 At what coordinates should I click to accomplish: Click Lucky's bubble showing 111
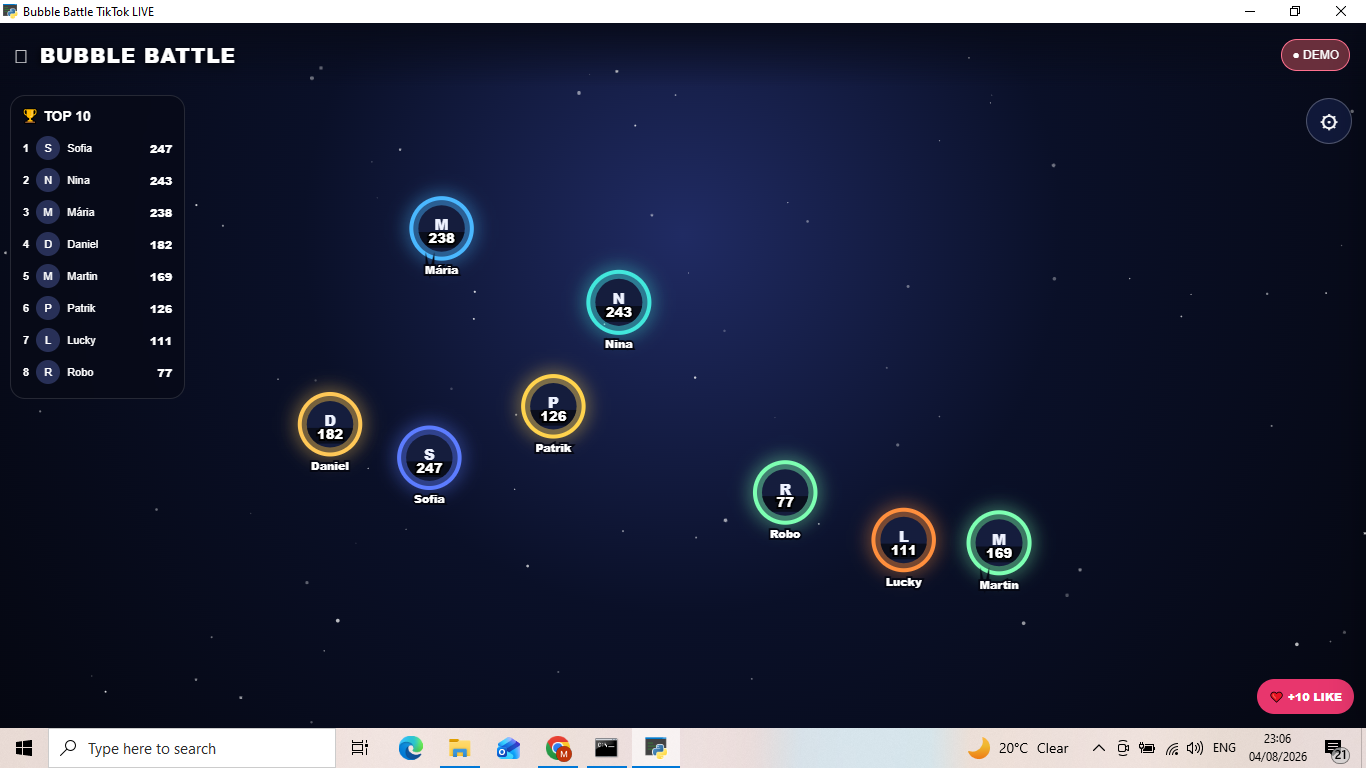pyautogui.click(x=903, y=540)
